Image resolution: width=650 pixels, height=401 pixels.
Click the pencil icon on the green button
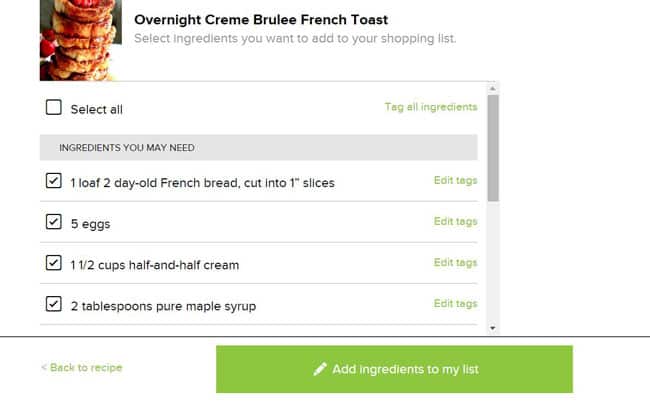pos(320,369)
